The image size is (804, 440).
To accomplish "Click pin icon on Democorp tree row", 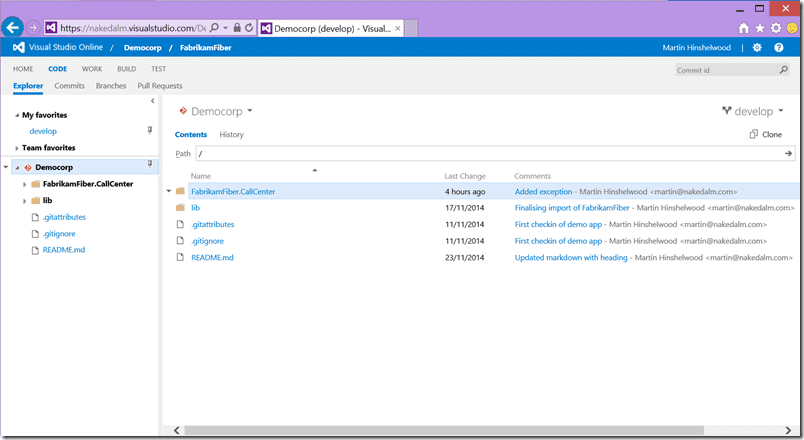I will click(x=150, y=164).
